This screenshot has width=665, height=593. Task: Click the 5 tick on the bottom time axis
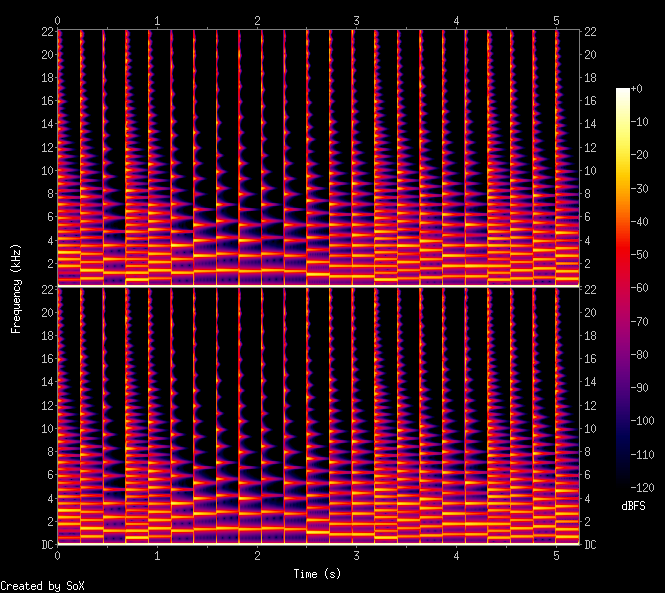(556, 554)
